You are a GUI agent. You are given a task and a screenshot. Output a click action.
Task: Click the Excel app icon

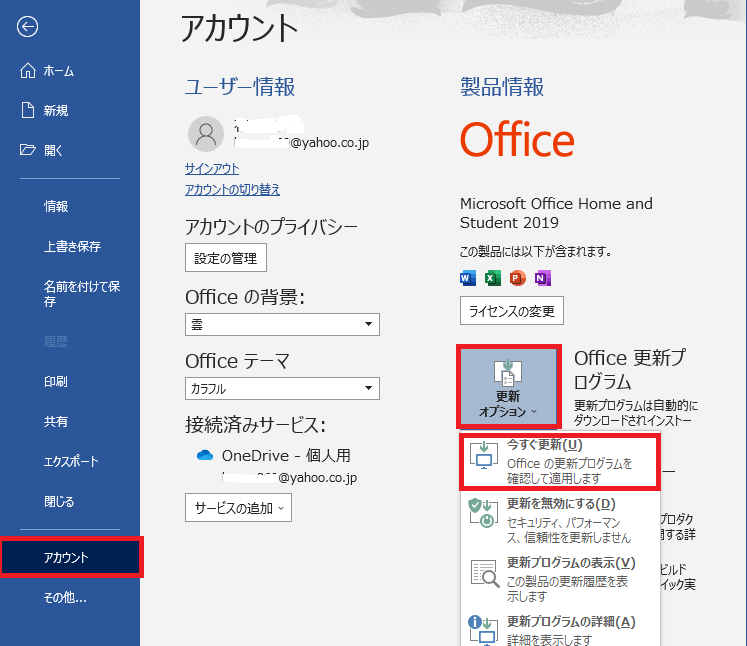493,278
